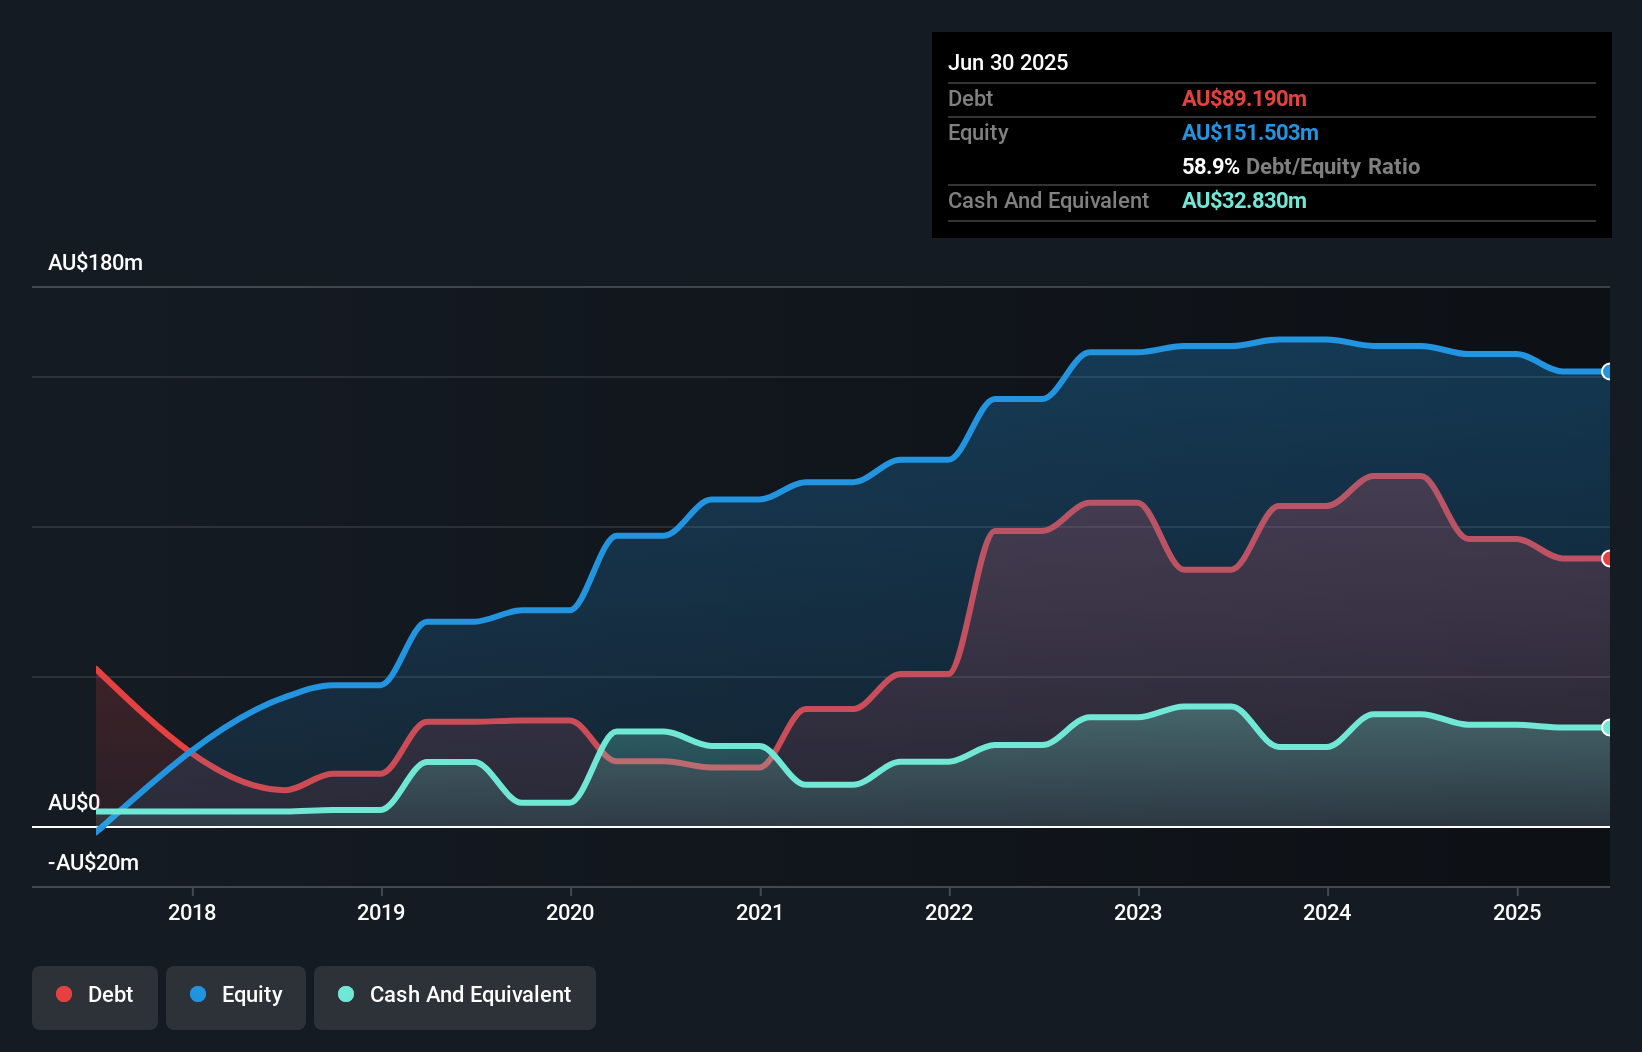
Task: Click the 2024 x-axis label
Action: click(1327, 912)
